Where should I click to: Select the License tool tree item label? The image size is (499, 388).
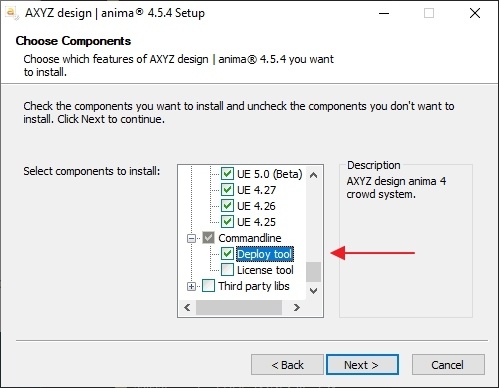pos(265,270)
